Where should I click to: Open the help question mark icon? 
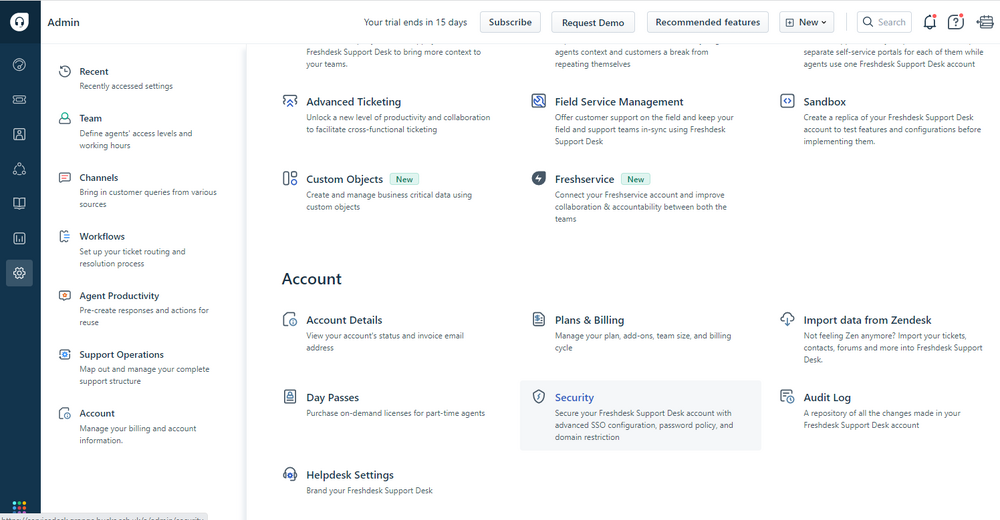[x=955, y=22]
